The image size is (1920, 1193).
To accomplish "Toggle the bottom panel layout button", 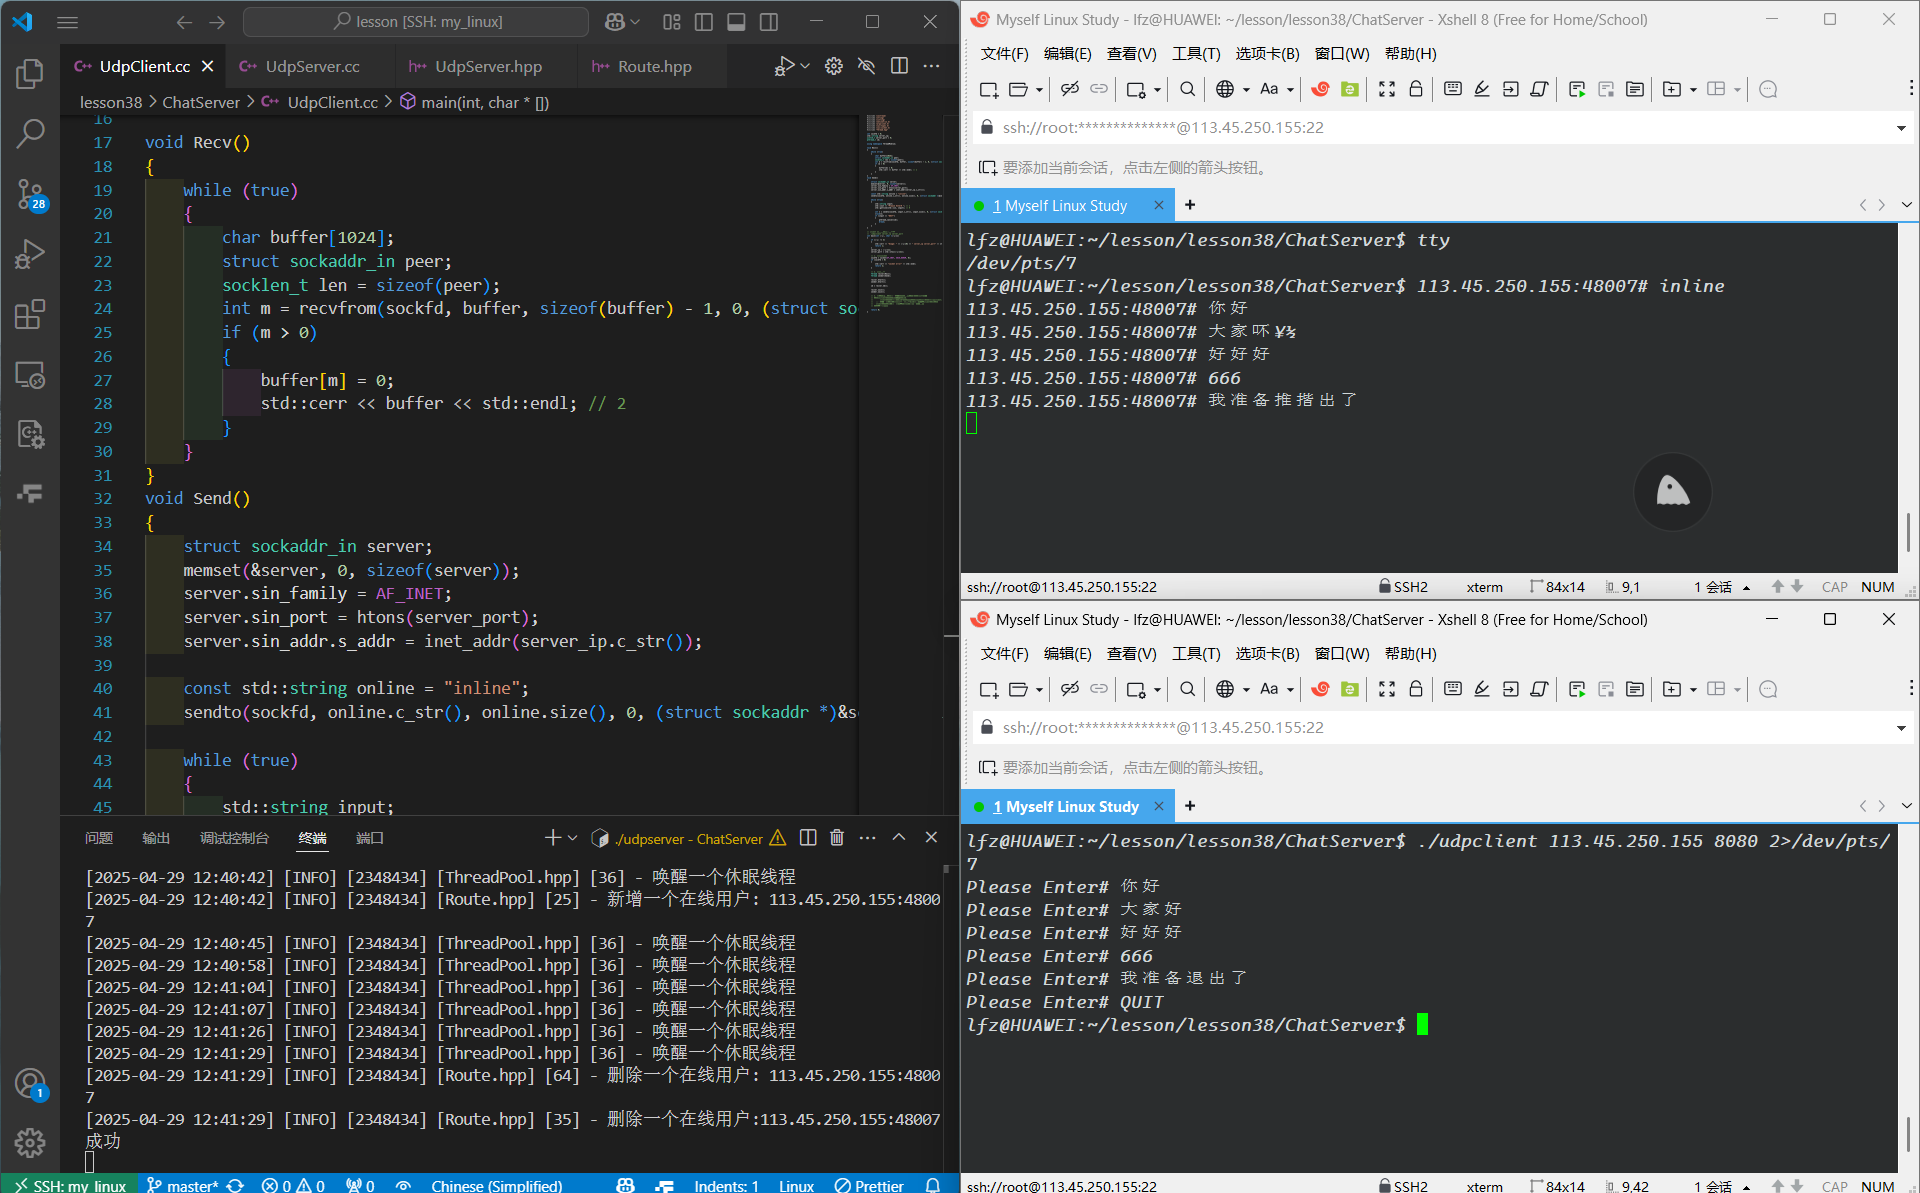I will pos(736,21).
